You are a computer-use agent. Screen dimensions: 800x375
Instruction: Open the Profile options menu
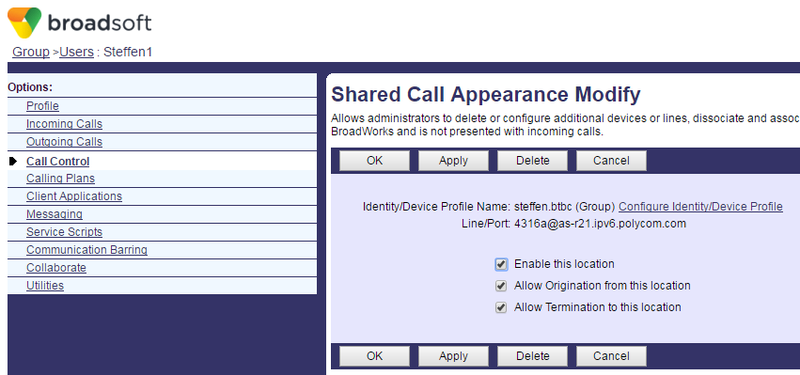42,106
